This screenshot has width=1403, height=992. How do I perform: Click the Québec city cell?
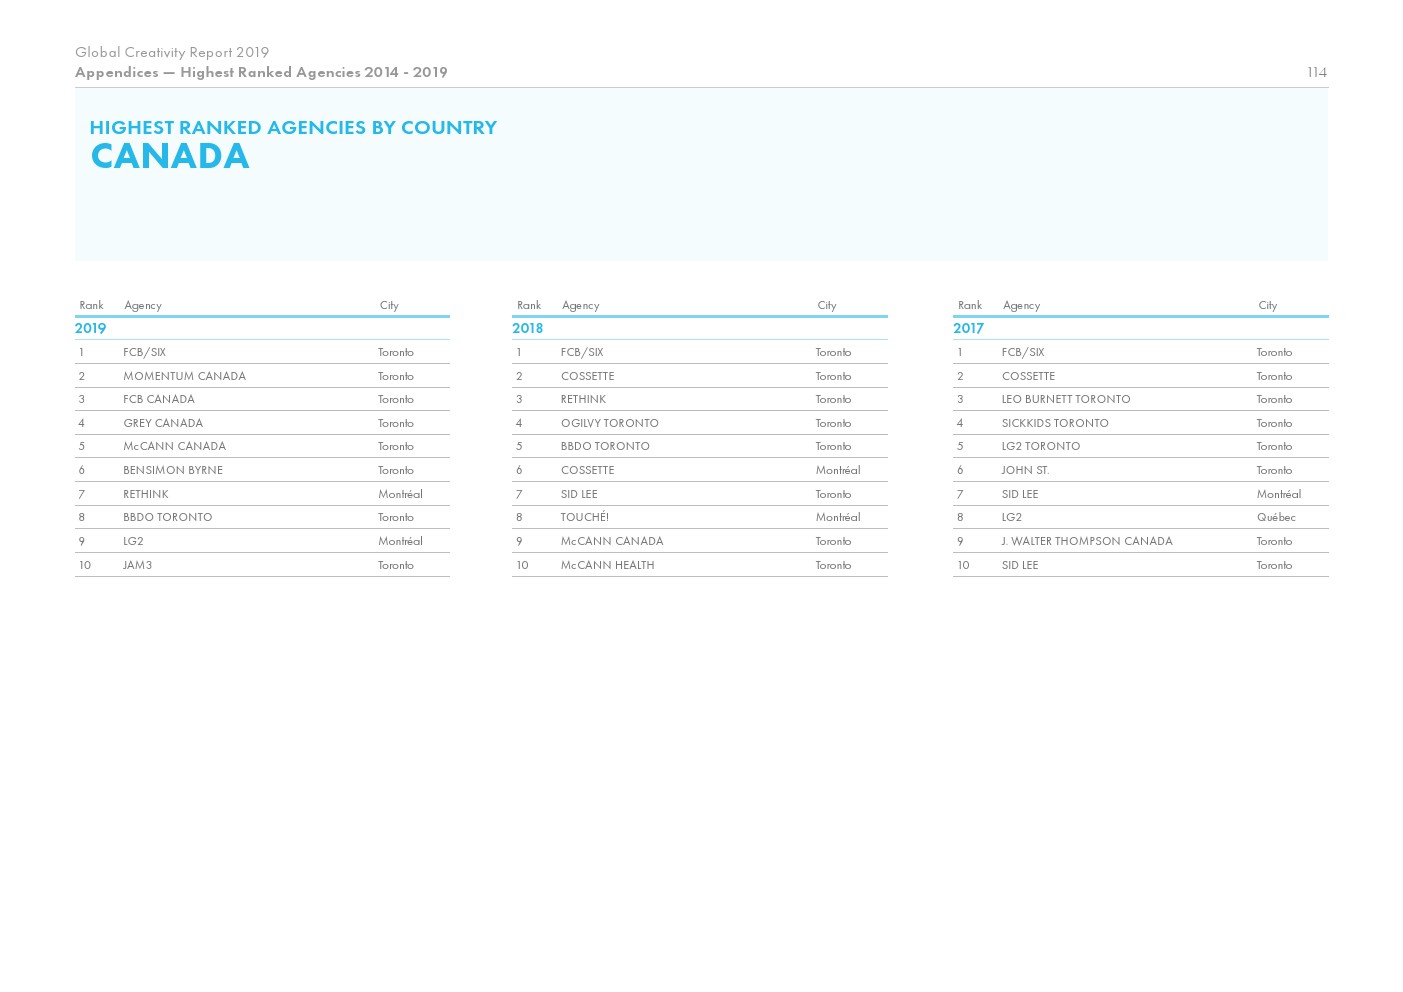tap(1275, 517)
